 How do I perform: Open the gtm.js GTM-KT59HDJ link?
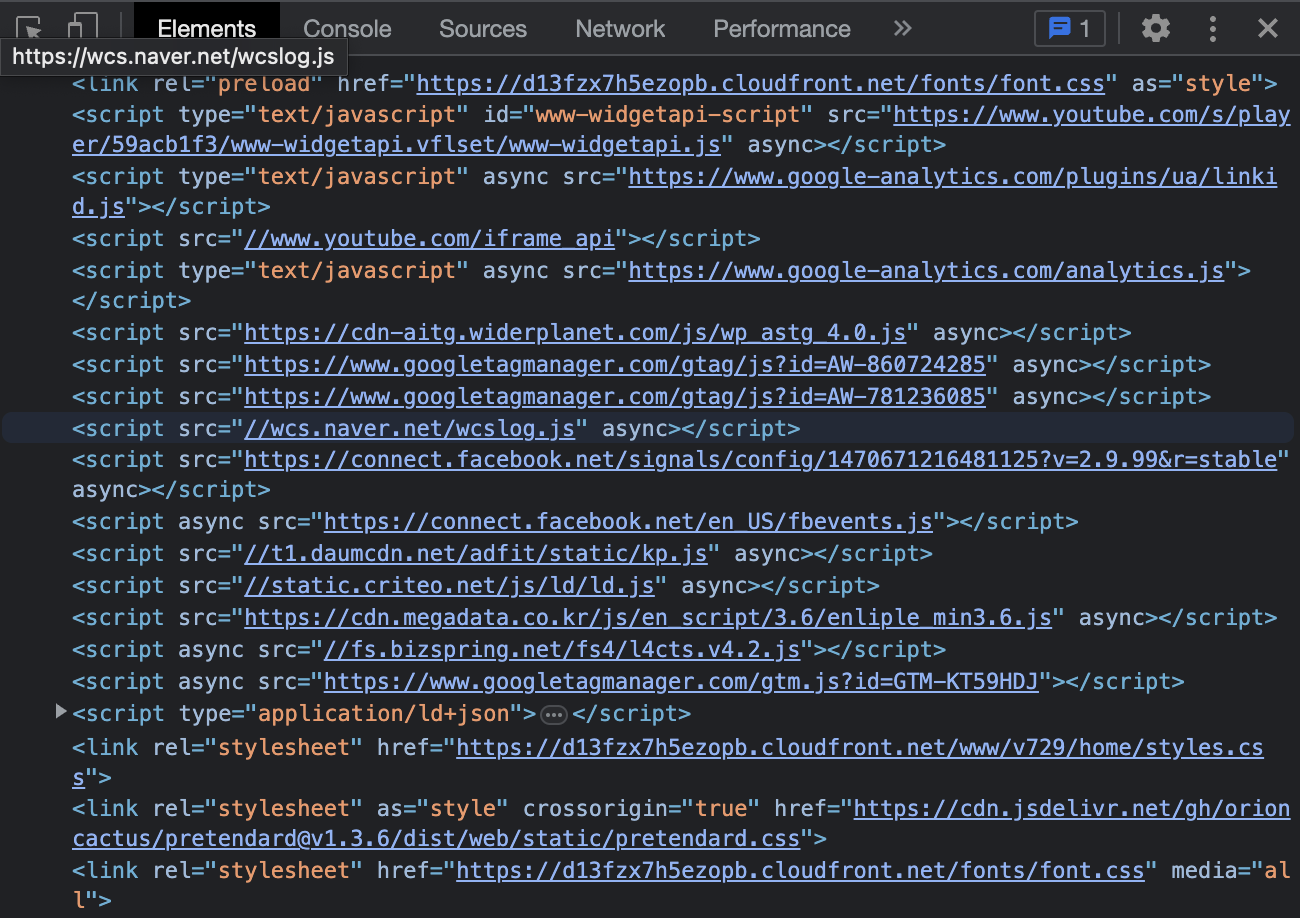coord(682,682)
